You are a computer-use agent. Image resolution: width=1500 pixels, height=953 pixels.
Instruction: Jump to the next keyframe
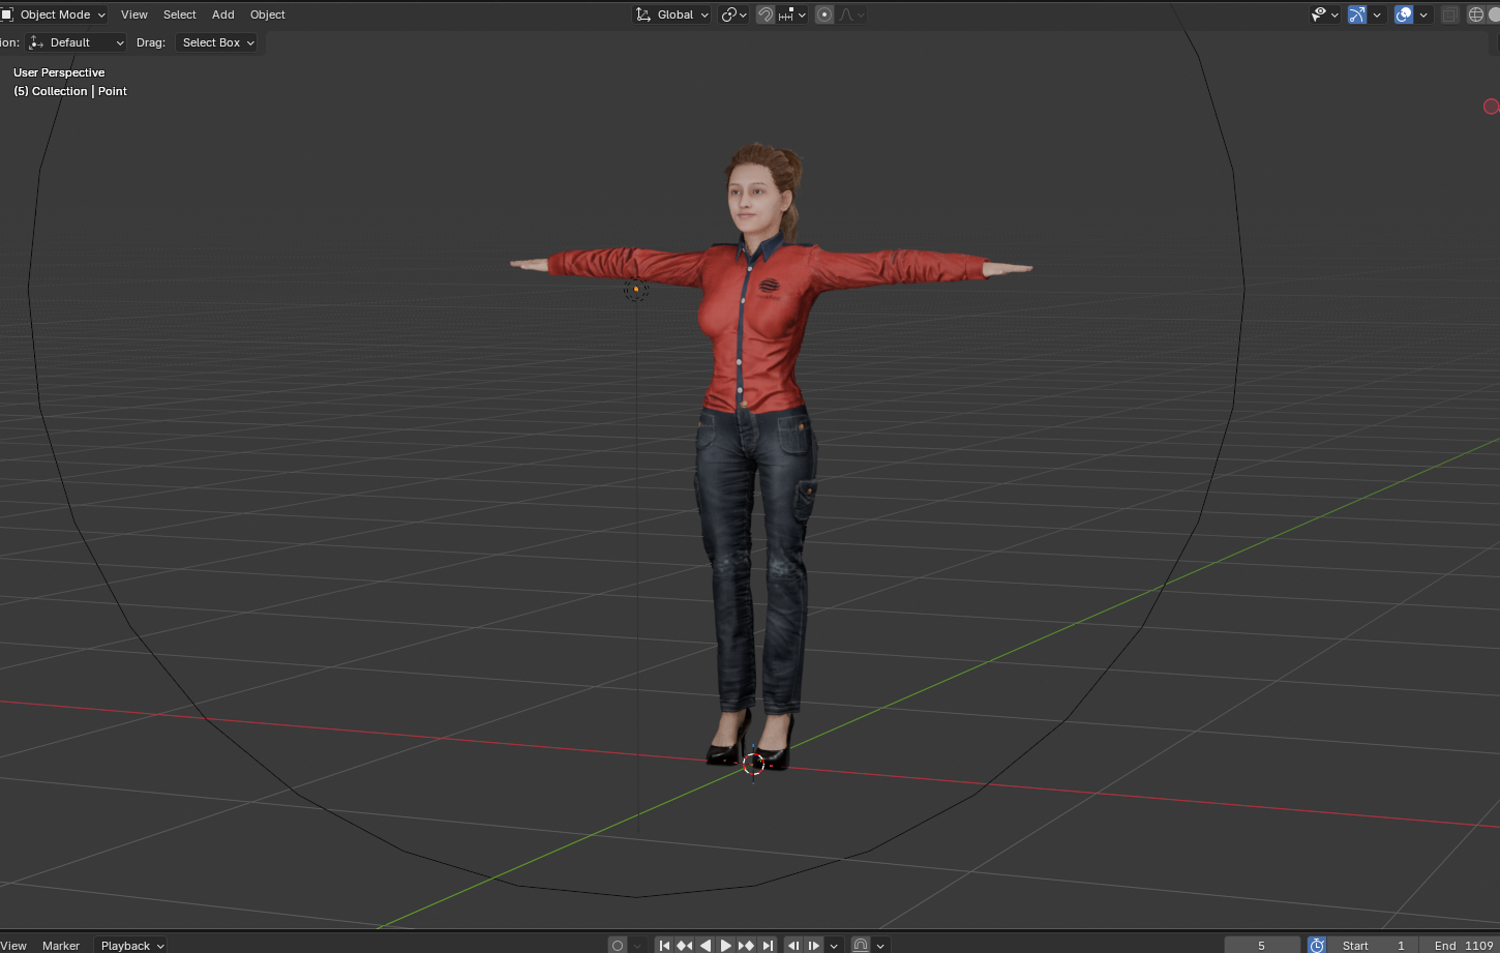click(x=746, y=945)
